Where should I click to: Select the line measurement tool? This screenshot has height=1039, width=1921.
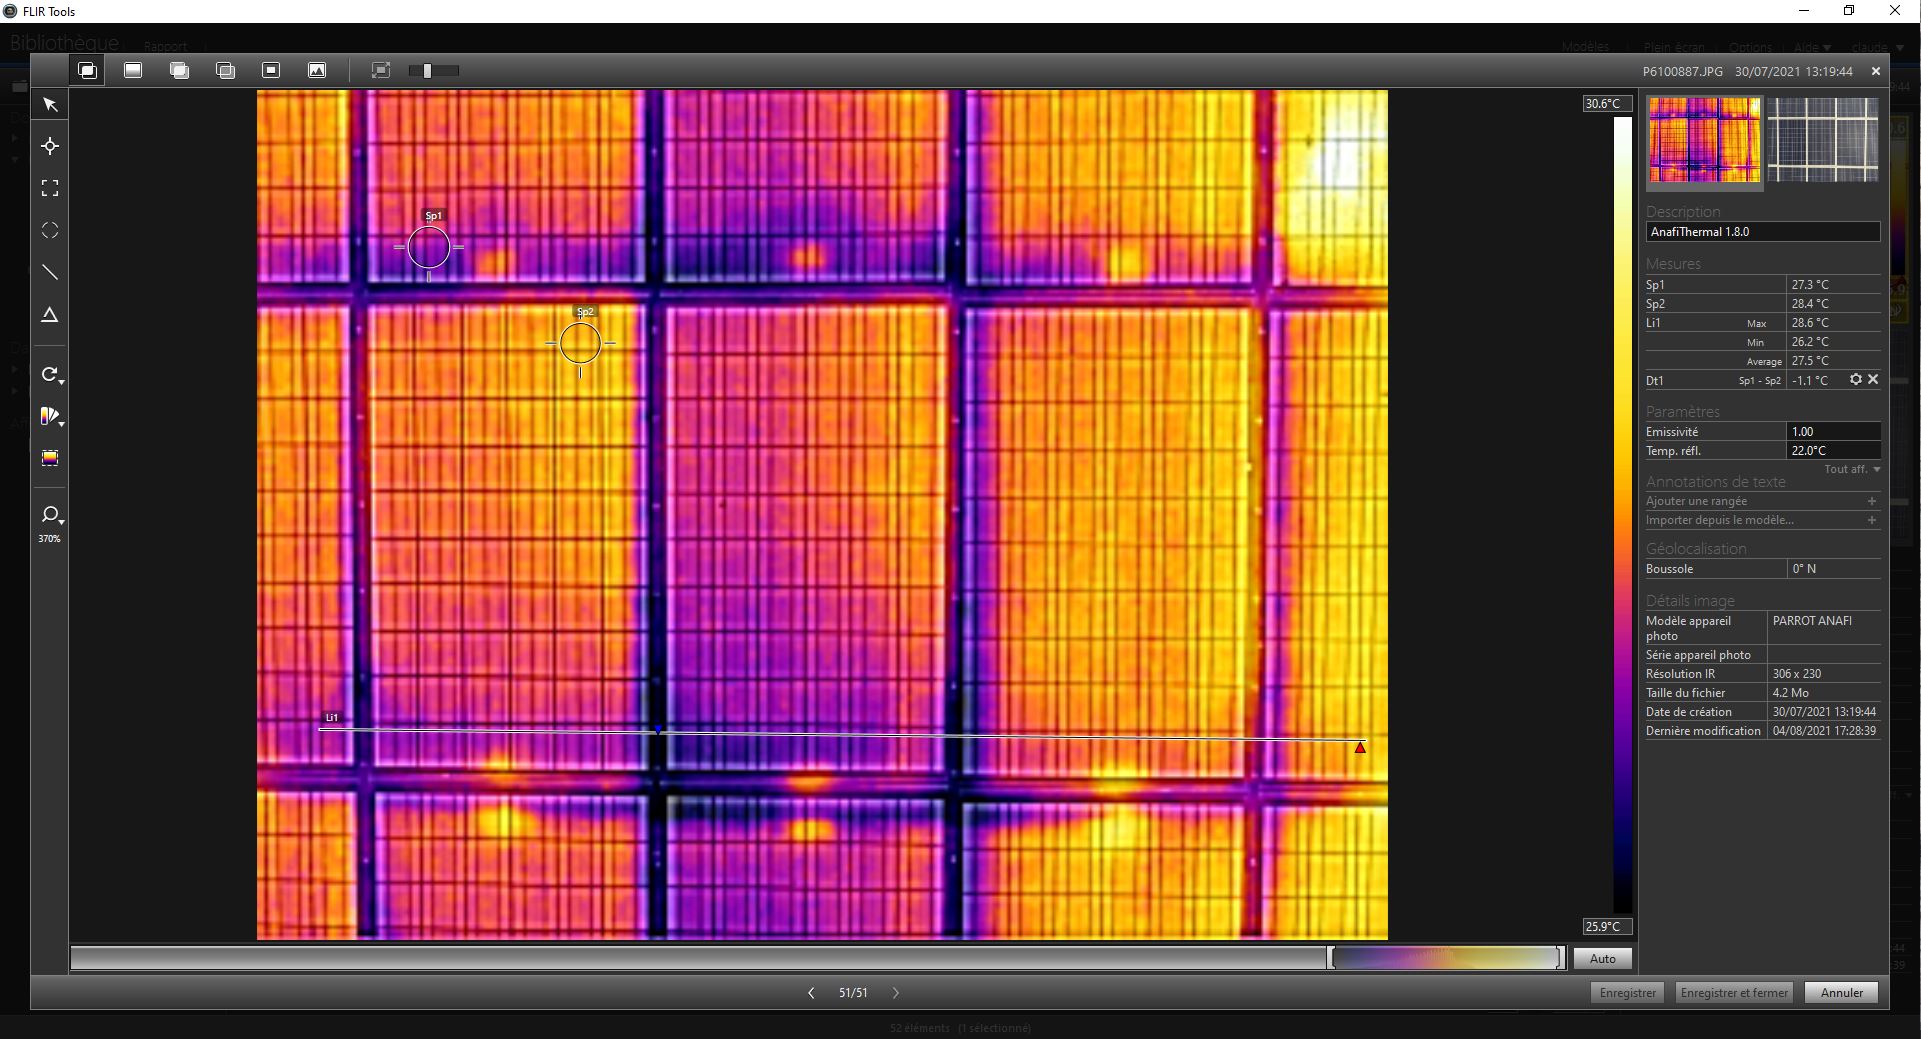[x=50, y=273]
